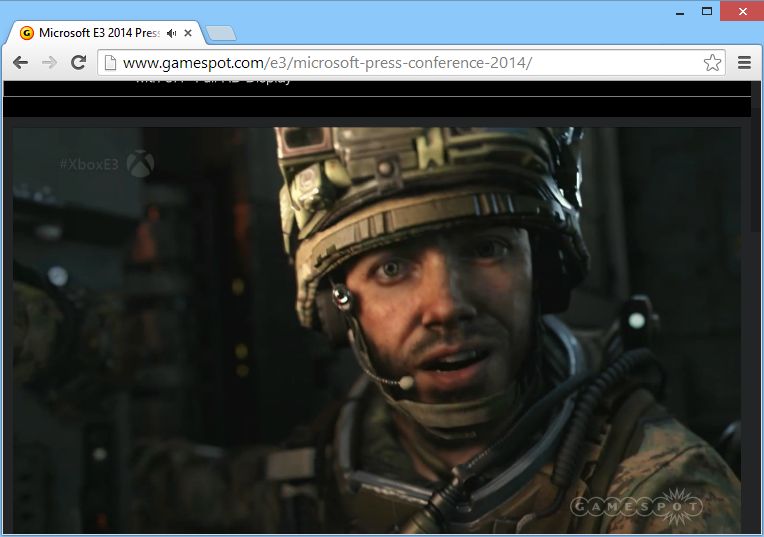The width and height of the screenshot is (764, 537).
Task: Reload the page with the refresh icon
Action: pyautogui.click(x=78, y=62)
